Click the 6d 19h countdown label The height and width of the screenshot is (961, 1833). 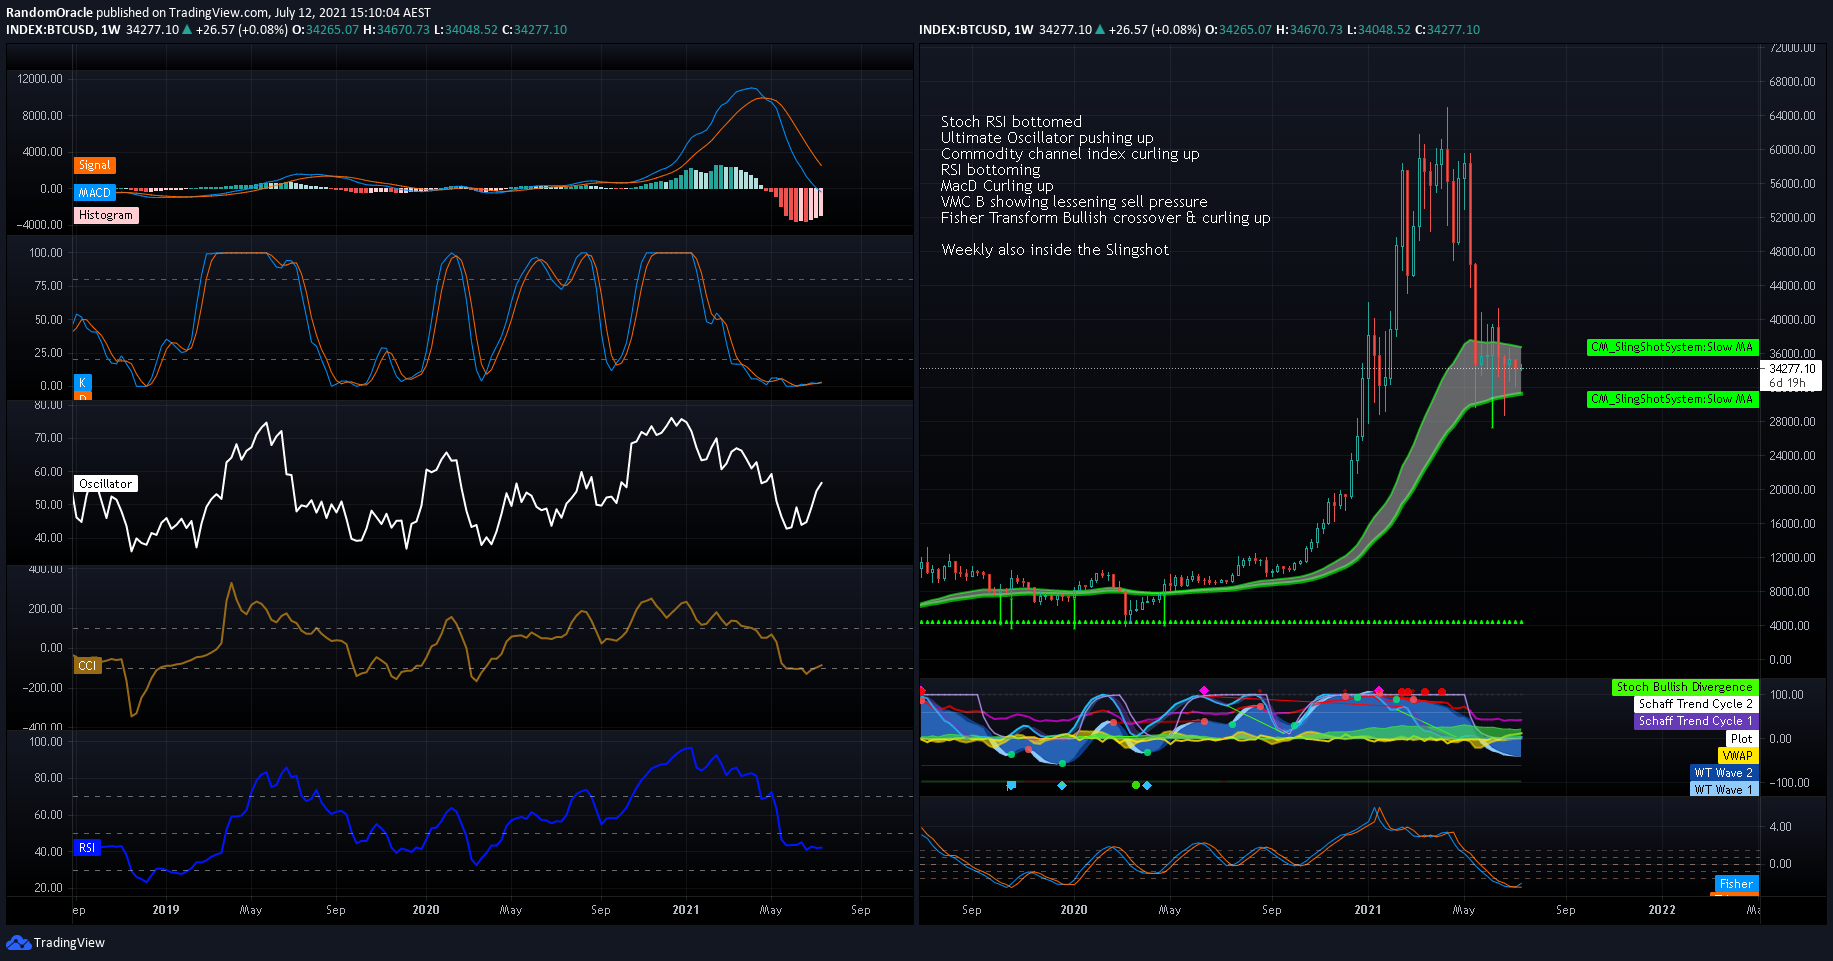pyautogui.click(x=1788, y=383)
